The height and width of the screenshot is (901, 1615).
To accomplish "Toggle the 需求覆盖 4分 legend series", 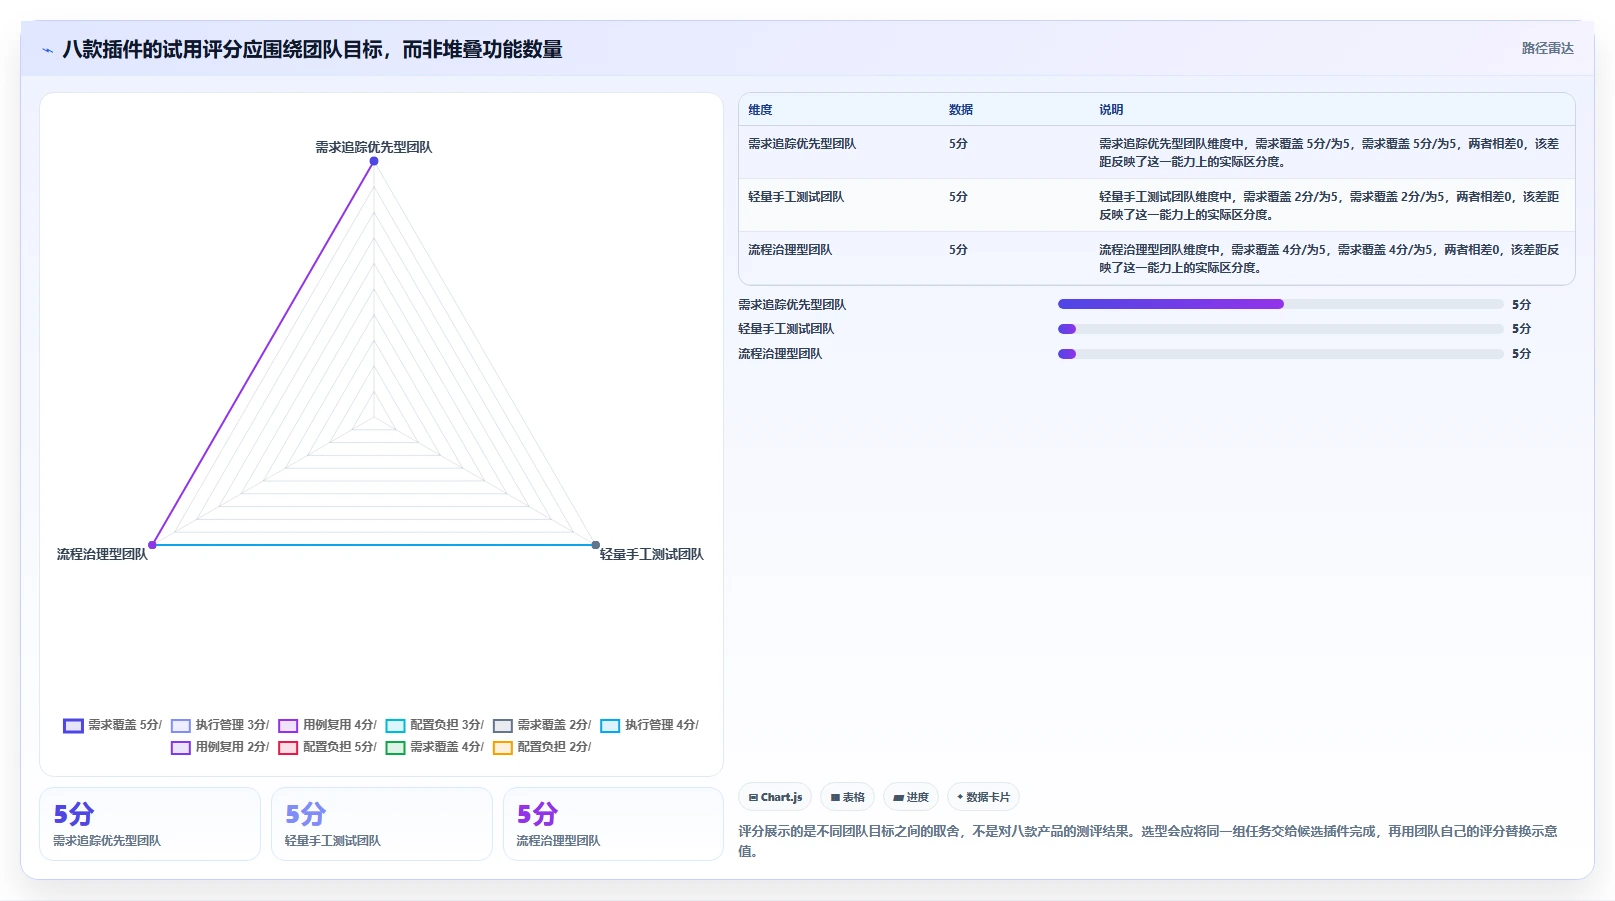I will pyautogui.click(x=435, y=747).
